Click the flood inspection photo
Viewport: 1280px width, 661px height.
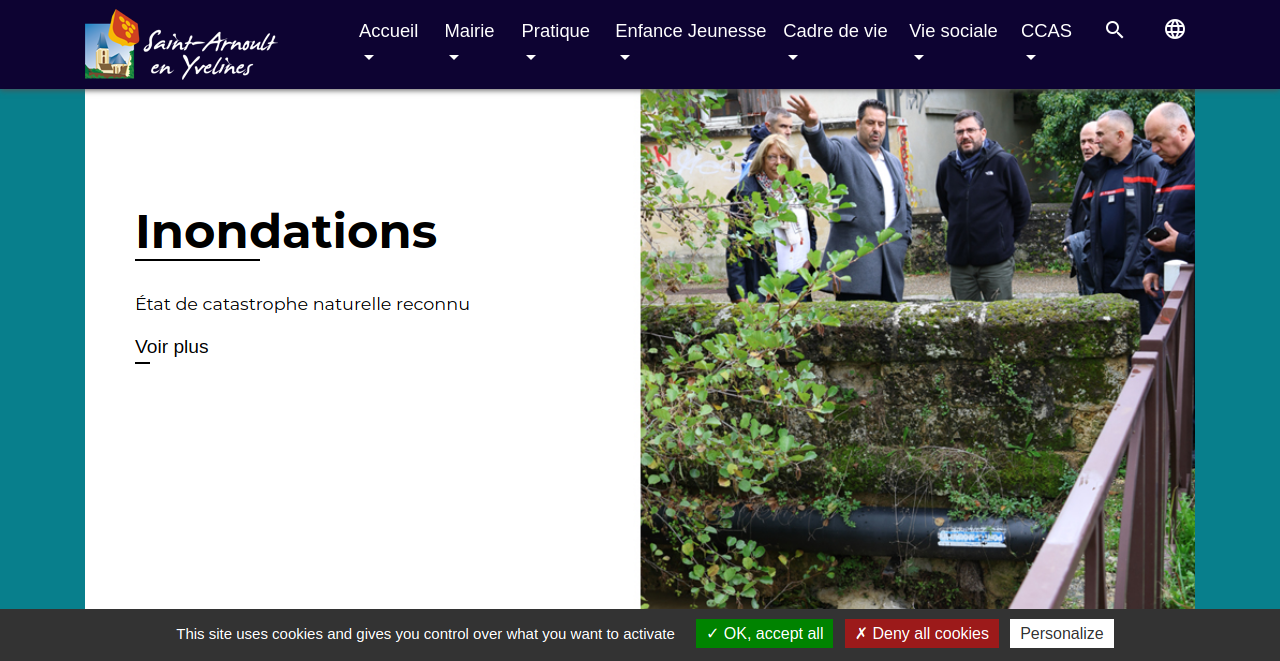[x=918, y=350]
